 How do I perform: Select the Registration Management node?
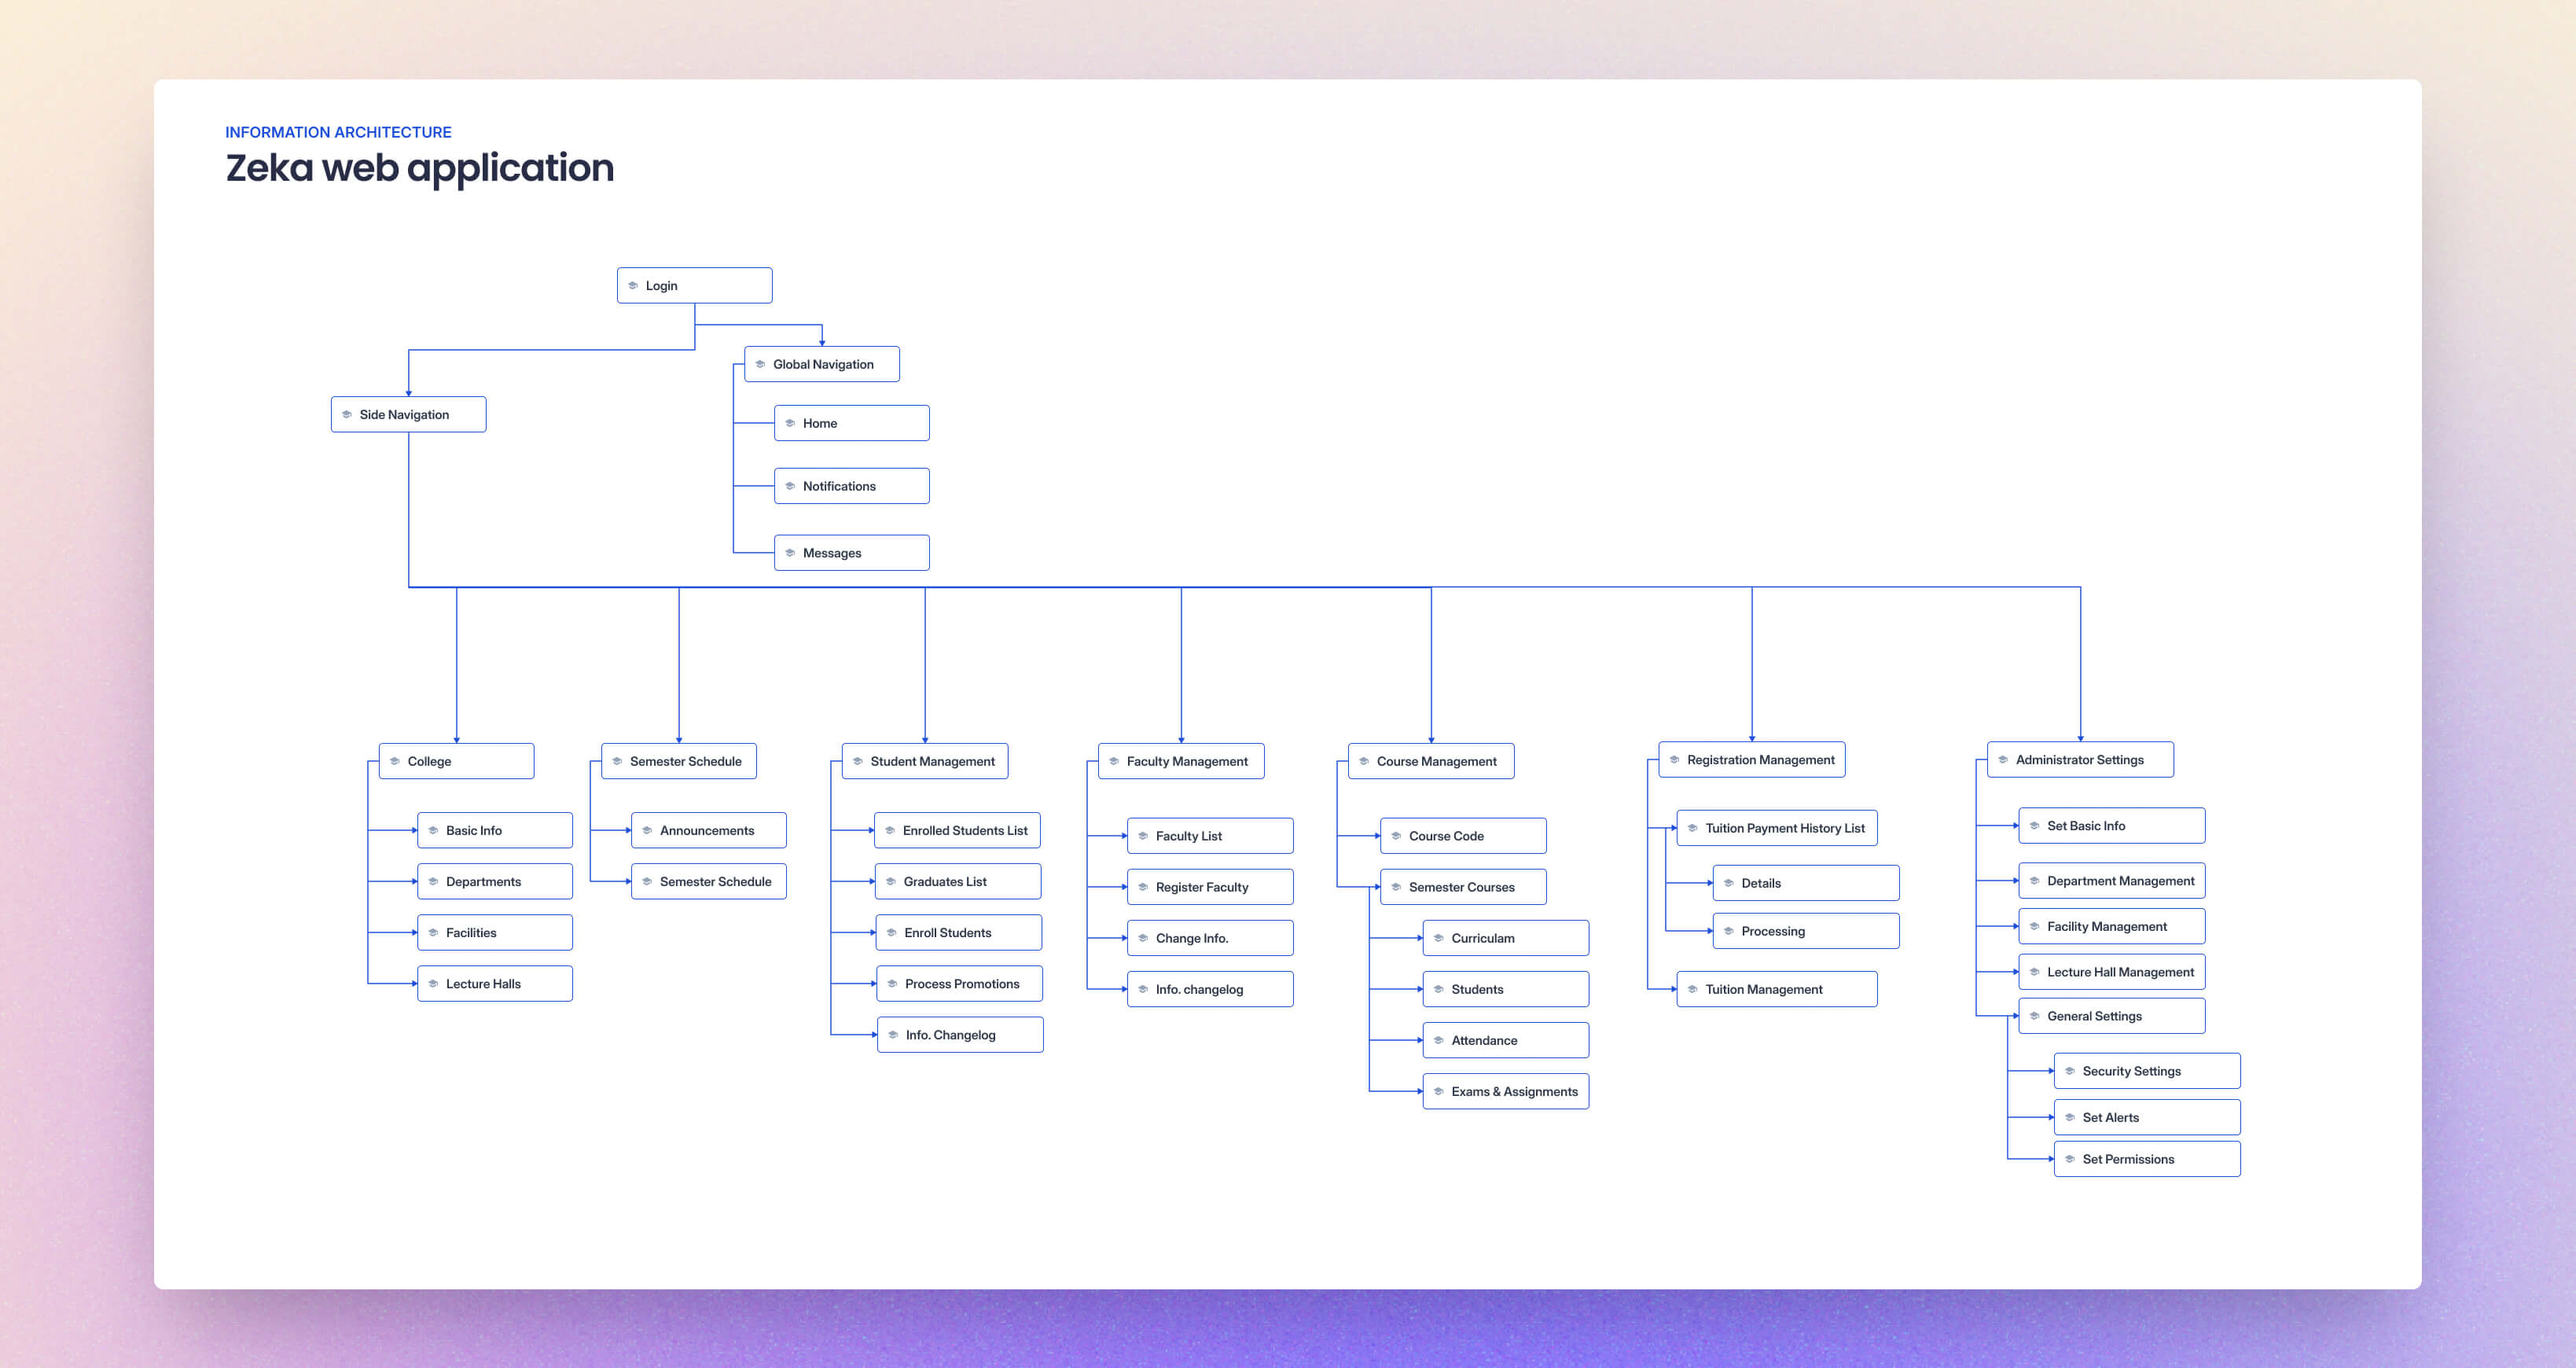pos(1752,760)
